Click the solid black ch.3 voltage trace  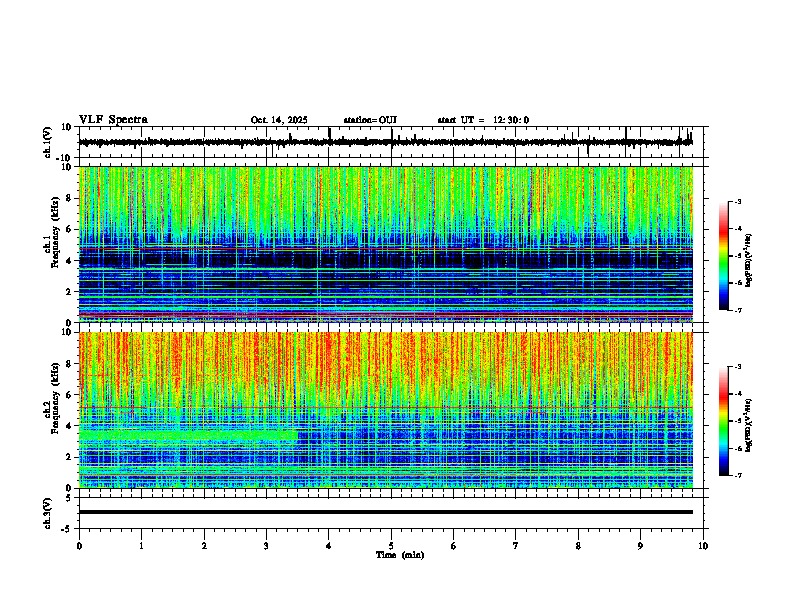[x=386, y=512]
